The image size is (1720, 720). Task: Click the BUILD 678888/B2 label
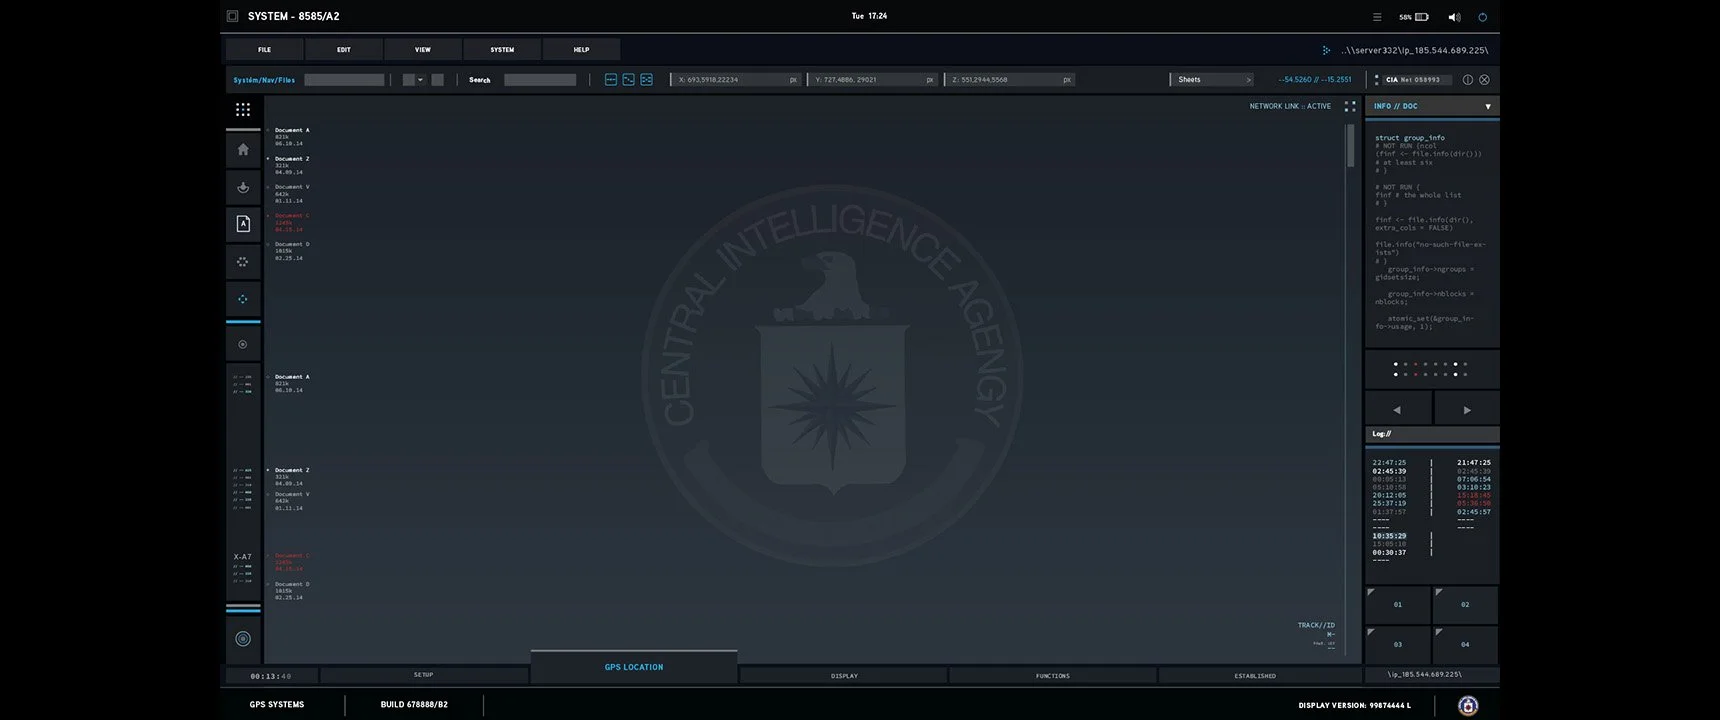point(414,705)
